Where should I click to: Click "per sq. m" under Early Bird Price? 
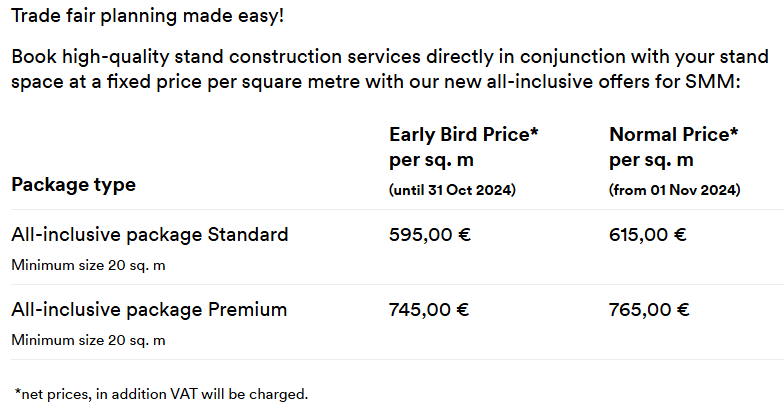(429, 160)
